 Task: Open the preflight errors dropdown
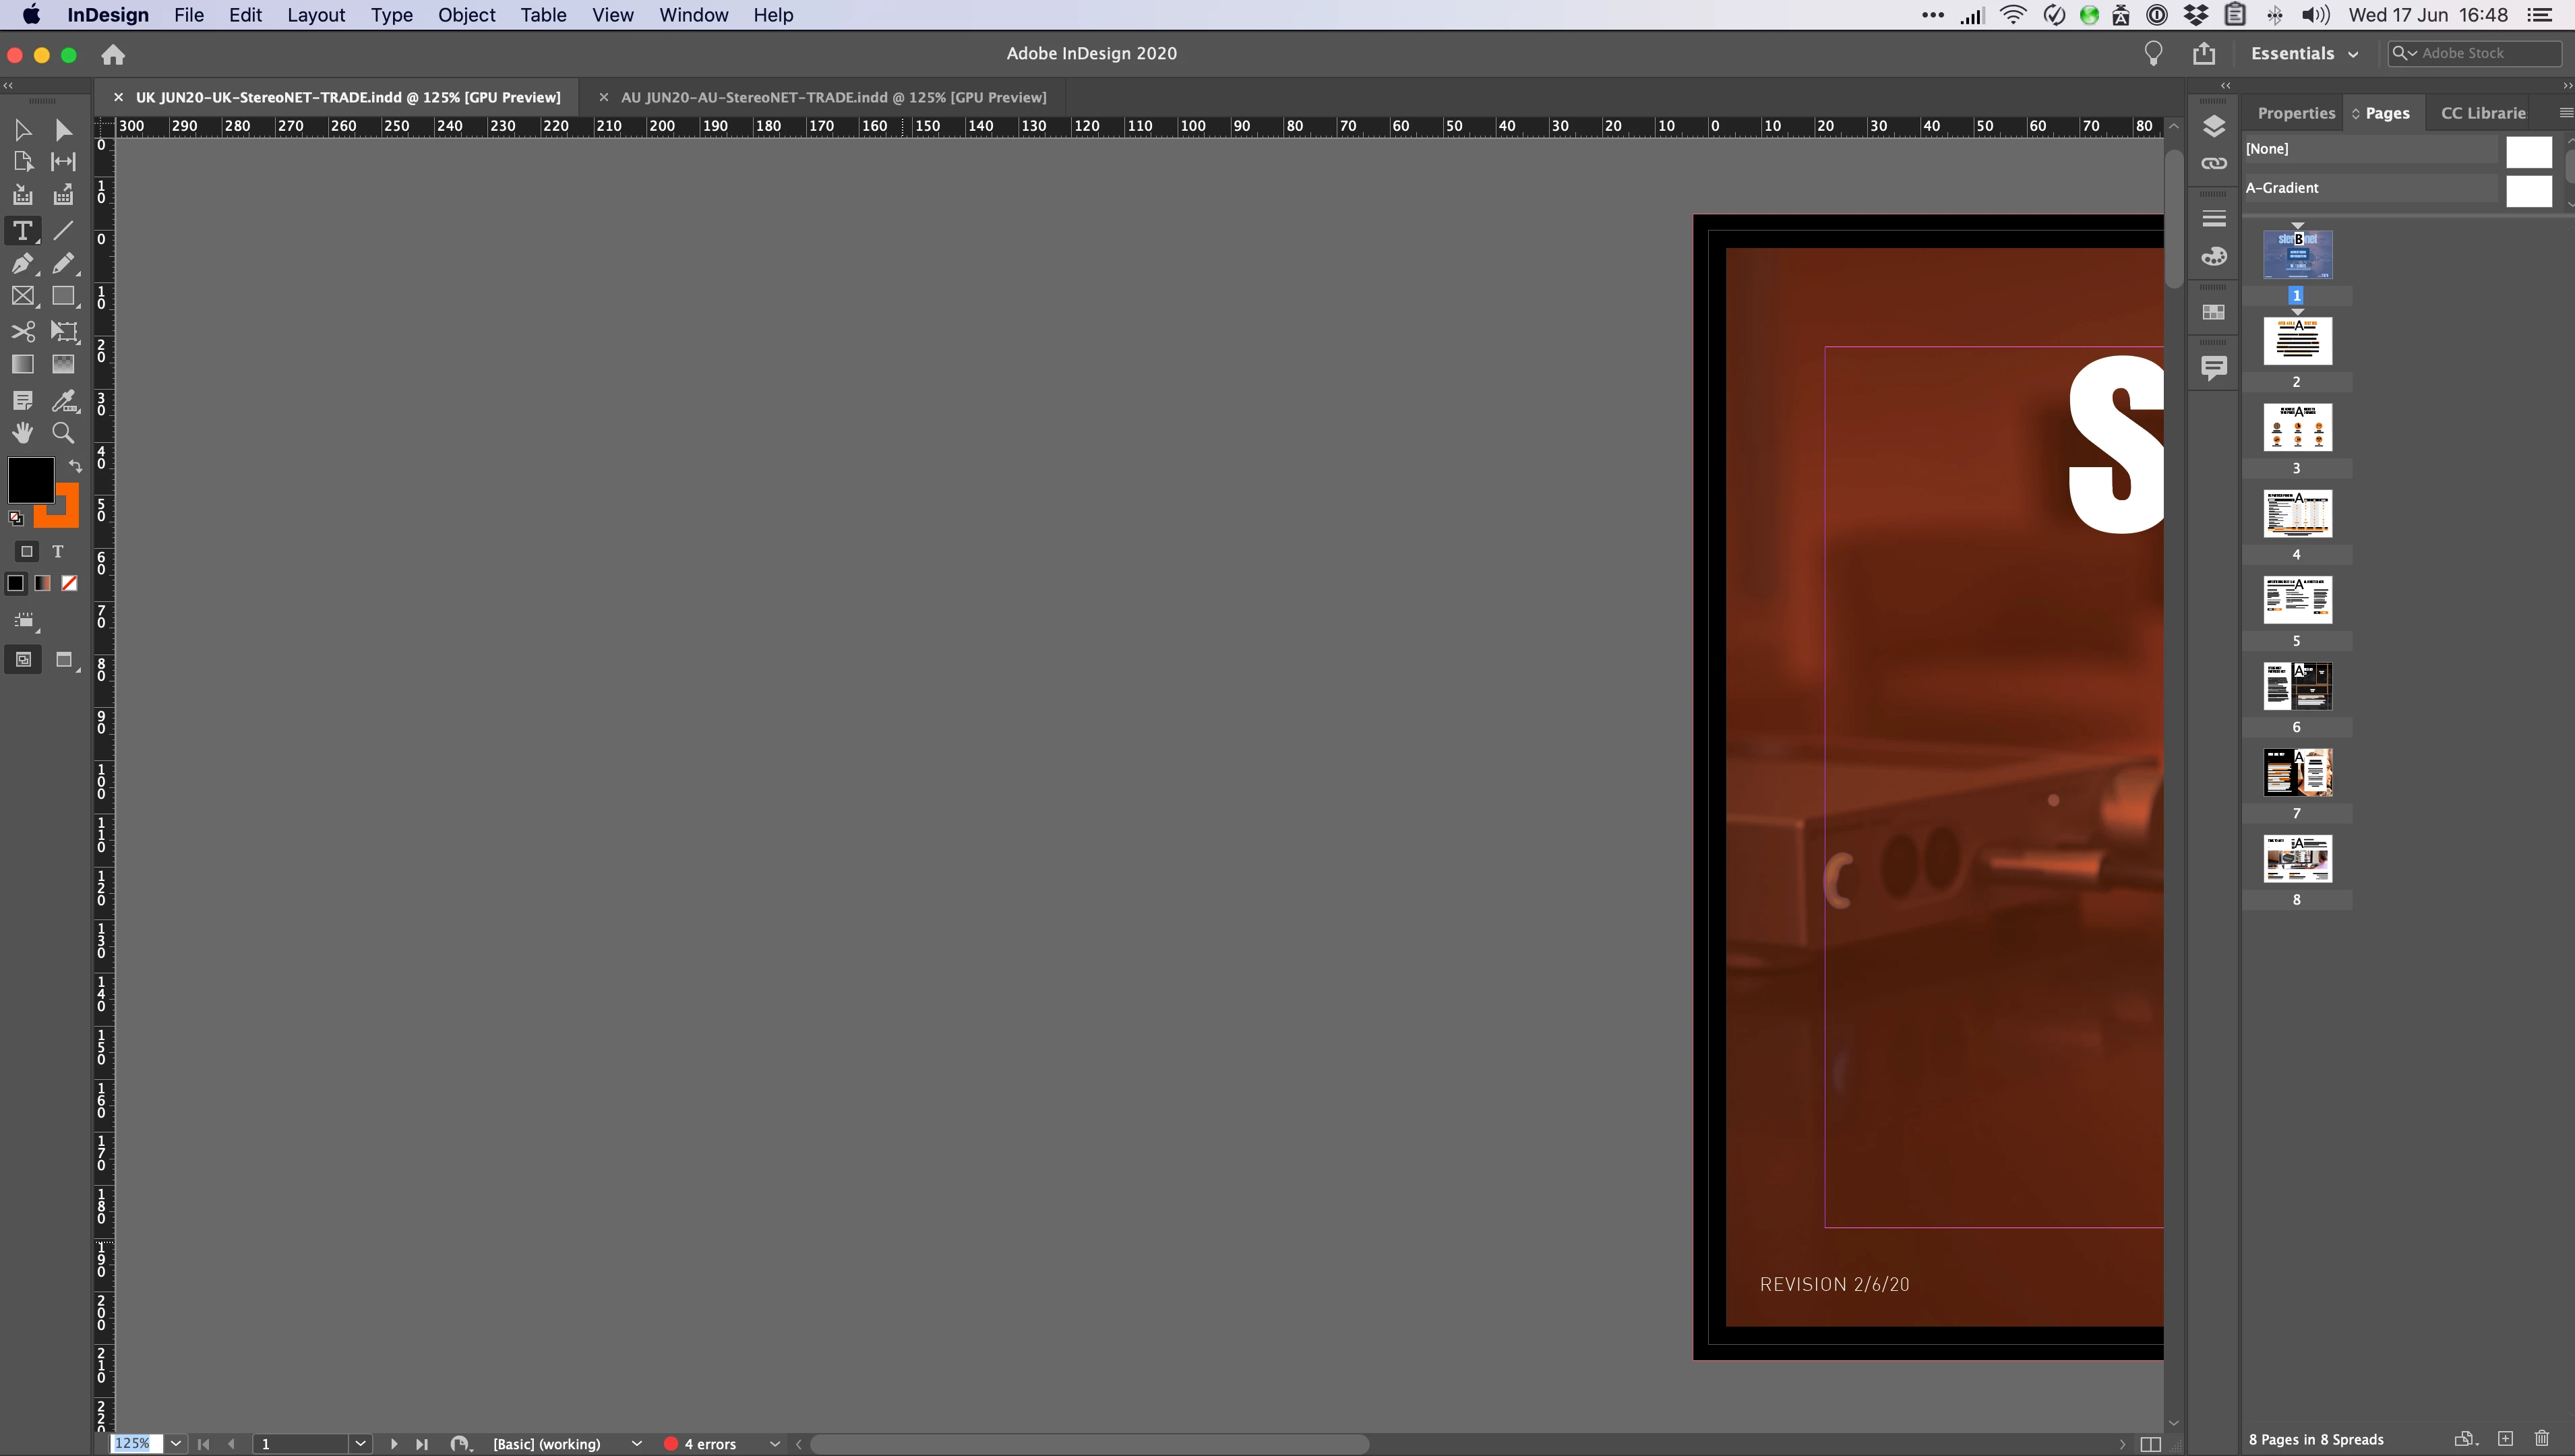(774, 1443)
